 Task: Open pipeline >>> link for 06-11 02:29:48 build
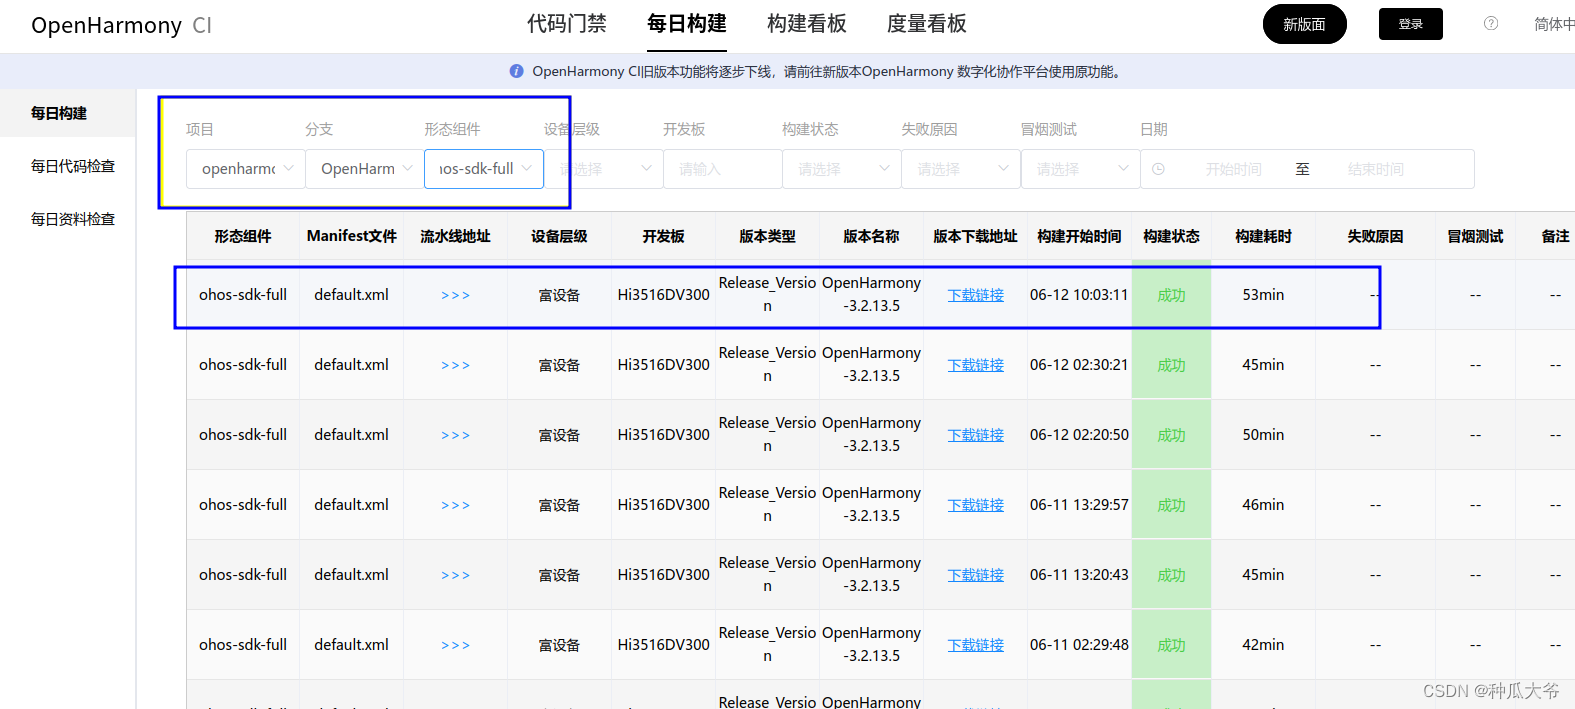click(455, 645)
